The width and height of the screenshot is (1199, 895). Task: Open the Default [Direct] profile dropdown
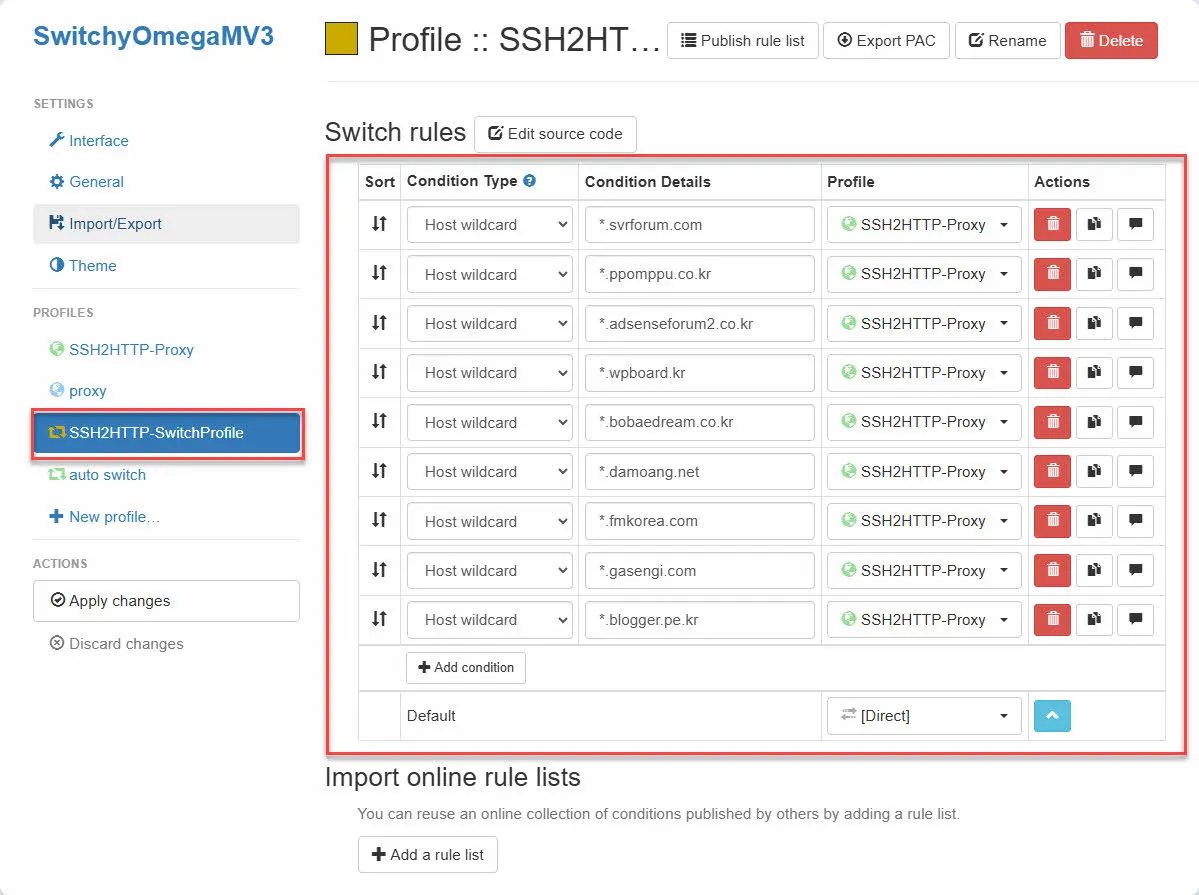[x=924, y=716]
